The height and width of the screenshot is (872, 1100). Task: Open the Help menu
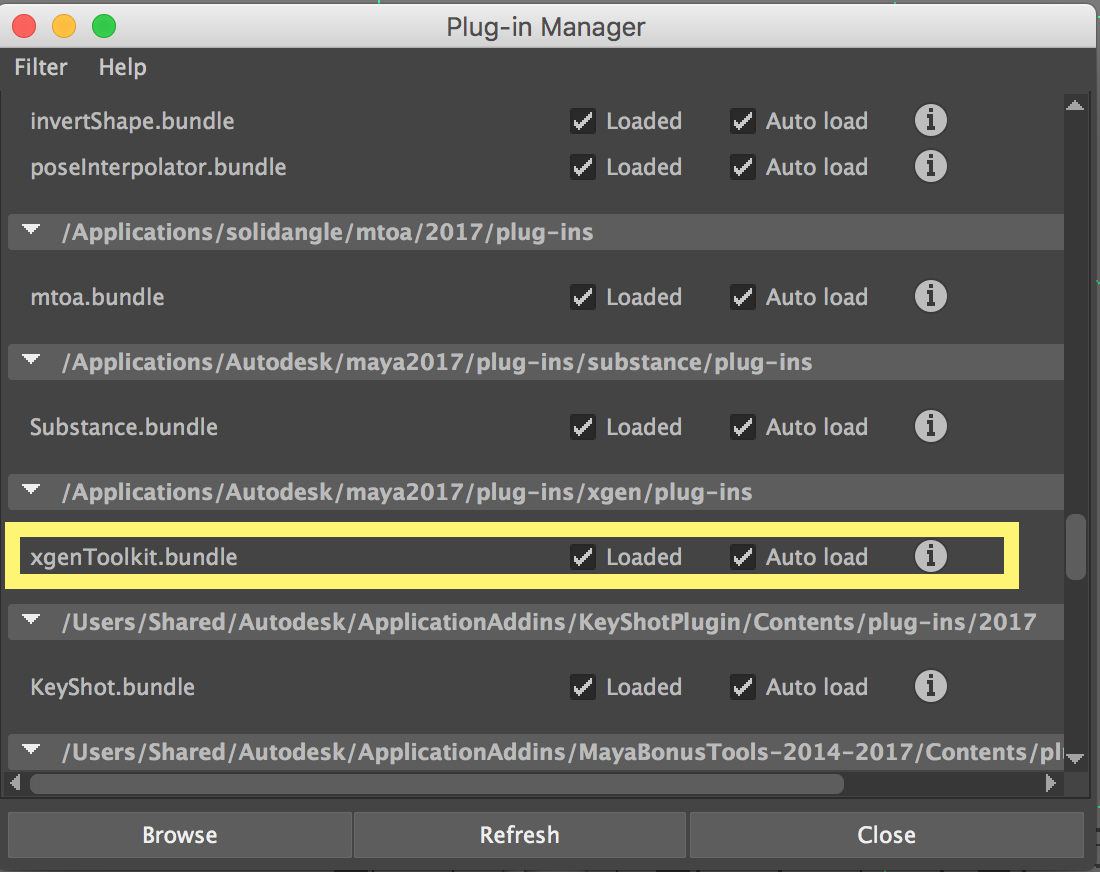(122, 67)
